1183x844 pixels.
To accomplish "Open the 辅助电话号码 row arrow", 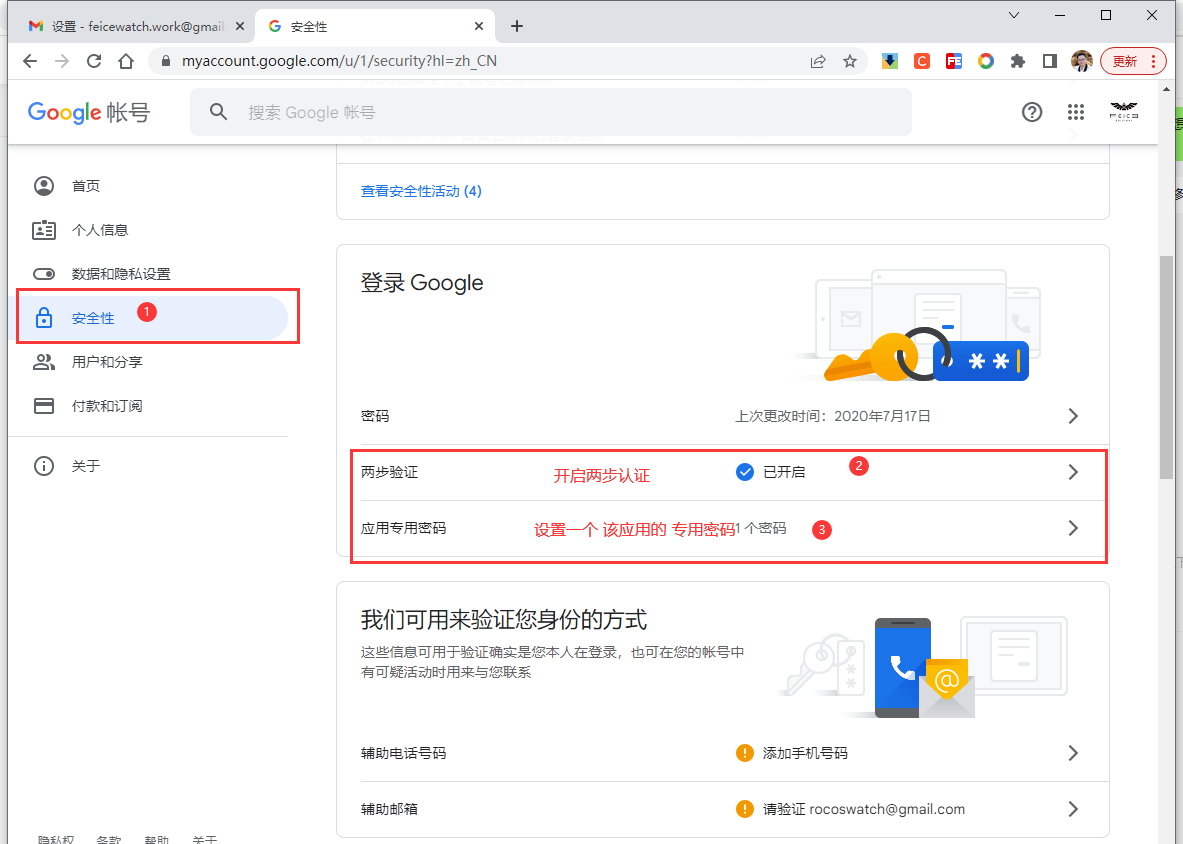I will point(1073,753).
